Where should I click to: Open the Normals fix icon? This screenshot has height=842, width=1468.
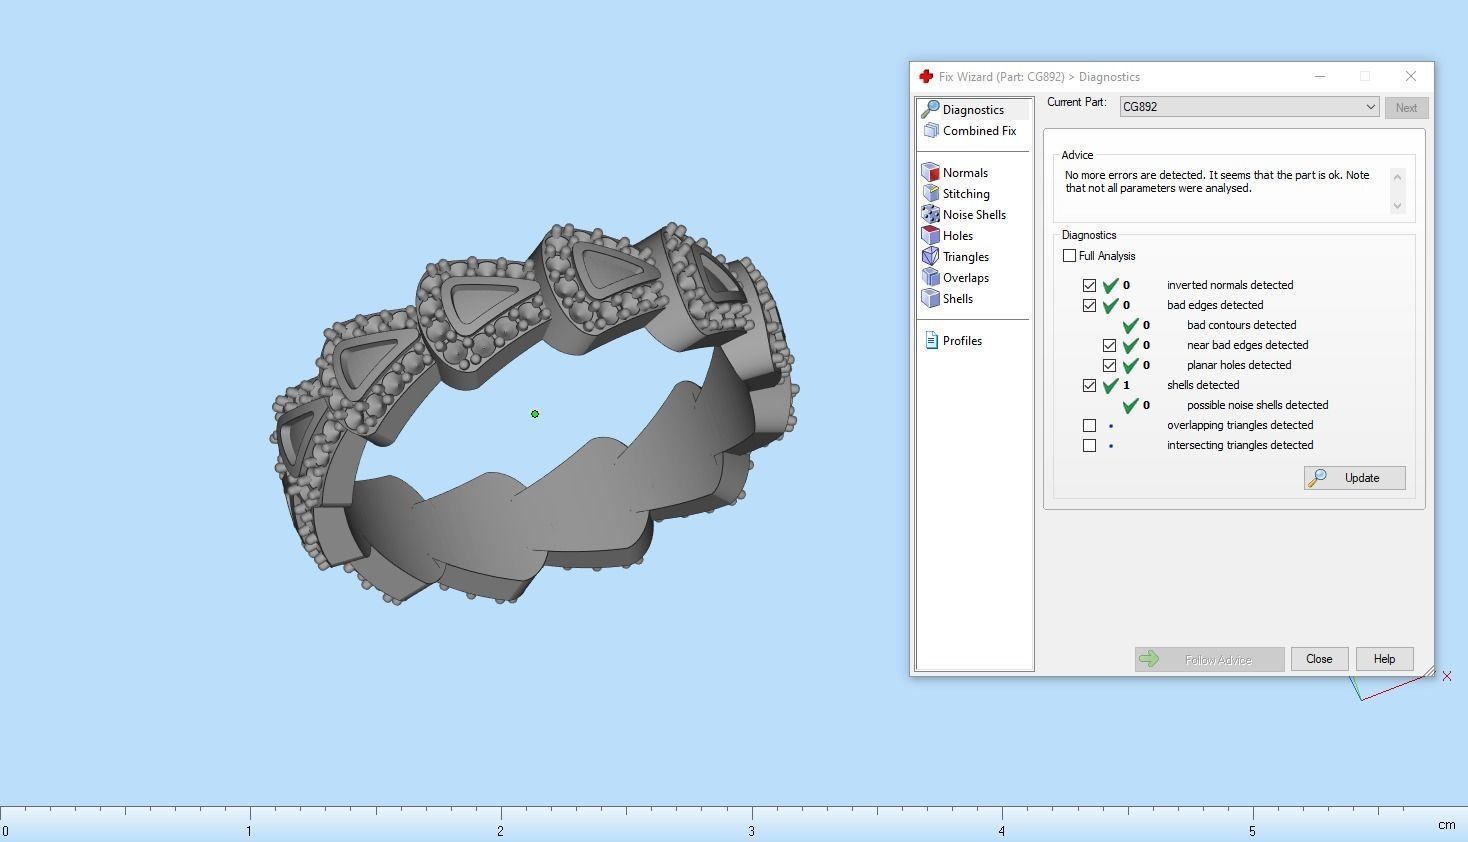(931, 173)
